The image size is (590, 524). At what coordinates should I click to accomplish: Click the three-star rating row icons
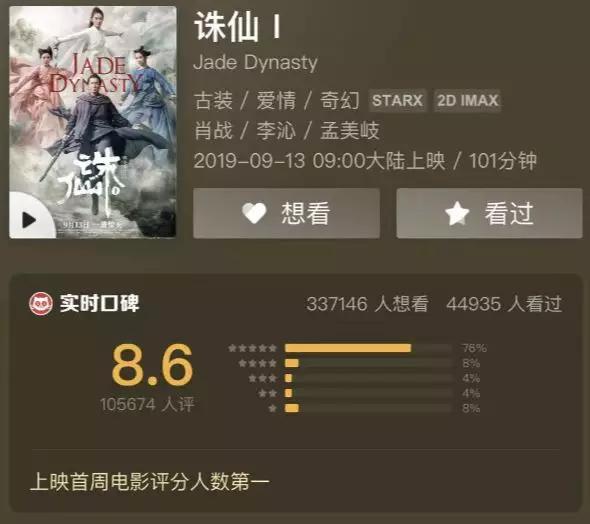pos(263,378)
